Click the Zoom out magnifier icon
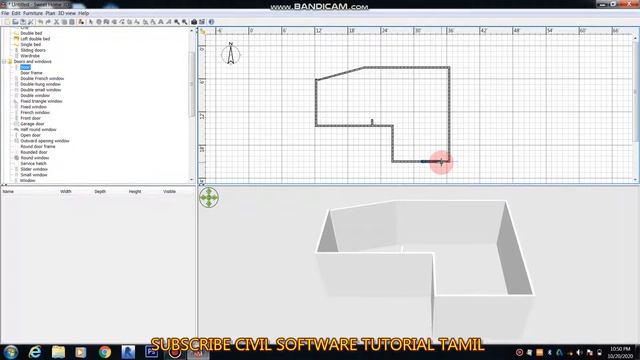640x360 pixels. click(x=184, y=22)
